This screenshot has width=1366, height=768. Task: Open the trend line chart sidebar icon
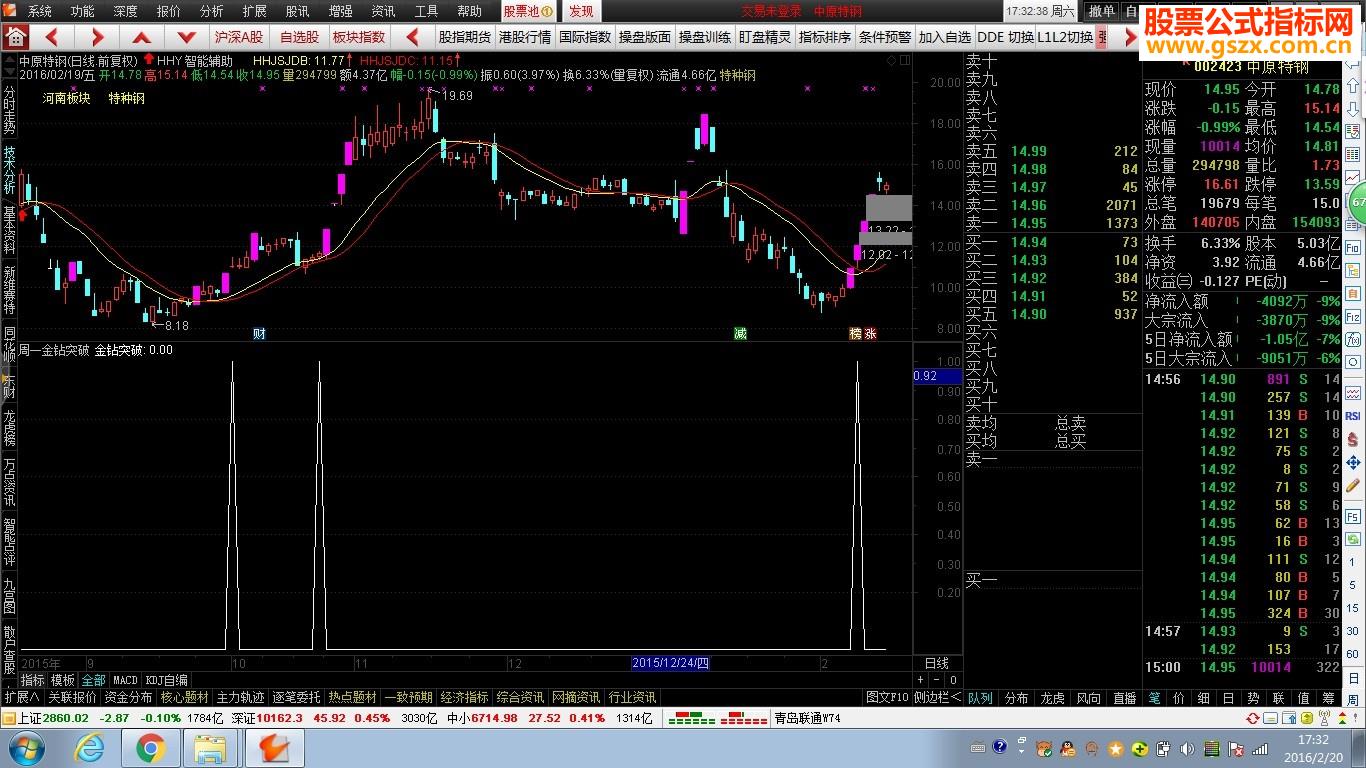1353,177
